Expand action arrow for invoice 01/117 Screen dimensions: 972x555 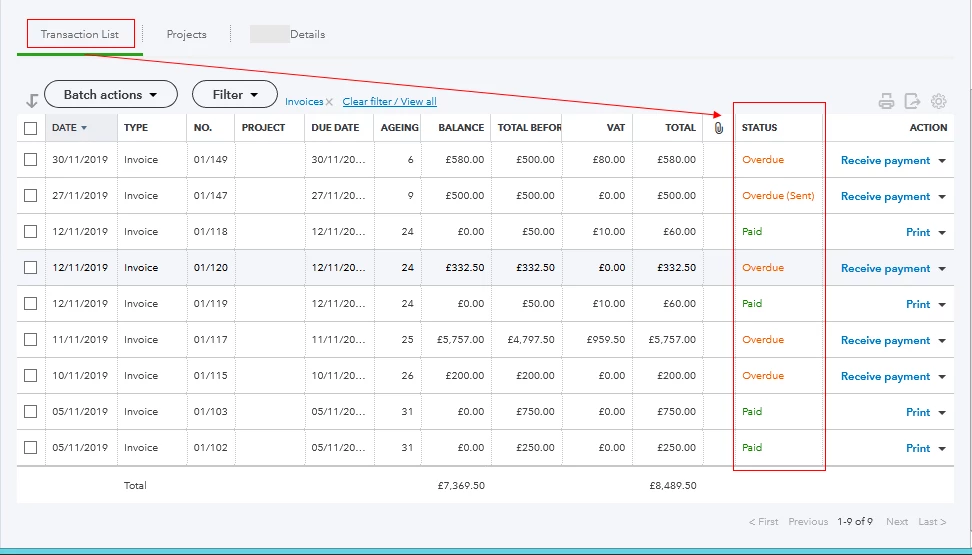942,340
